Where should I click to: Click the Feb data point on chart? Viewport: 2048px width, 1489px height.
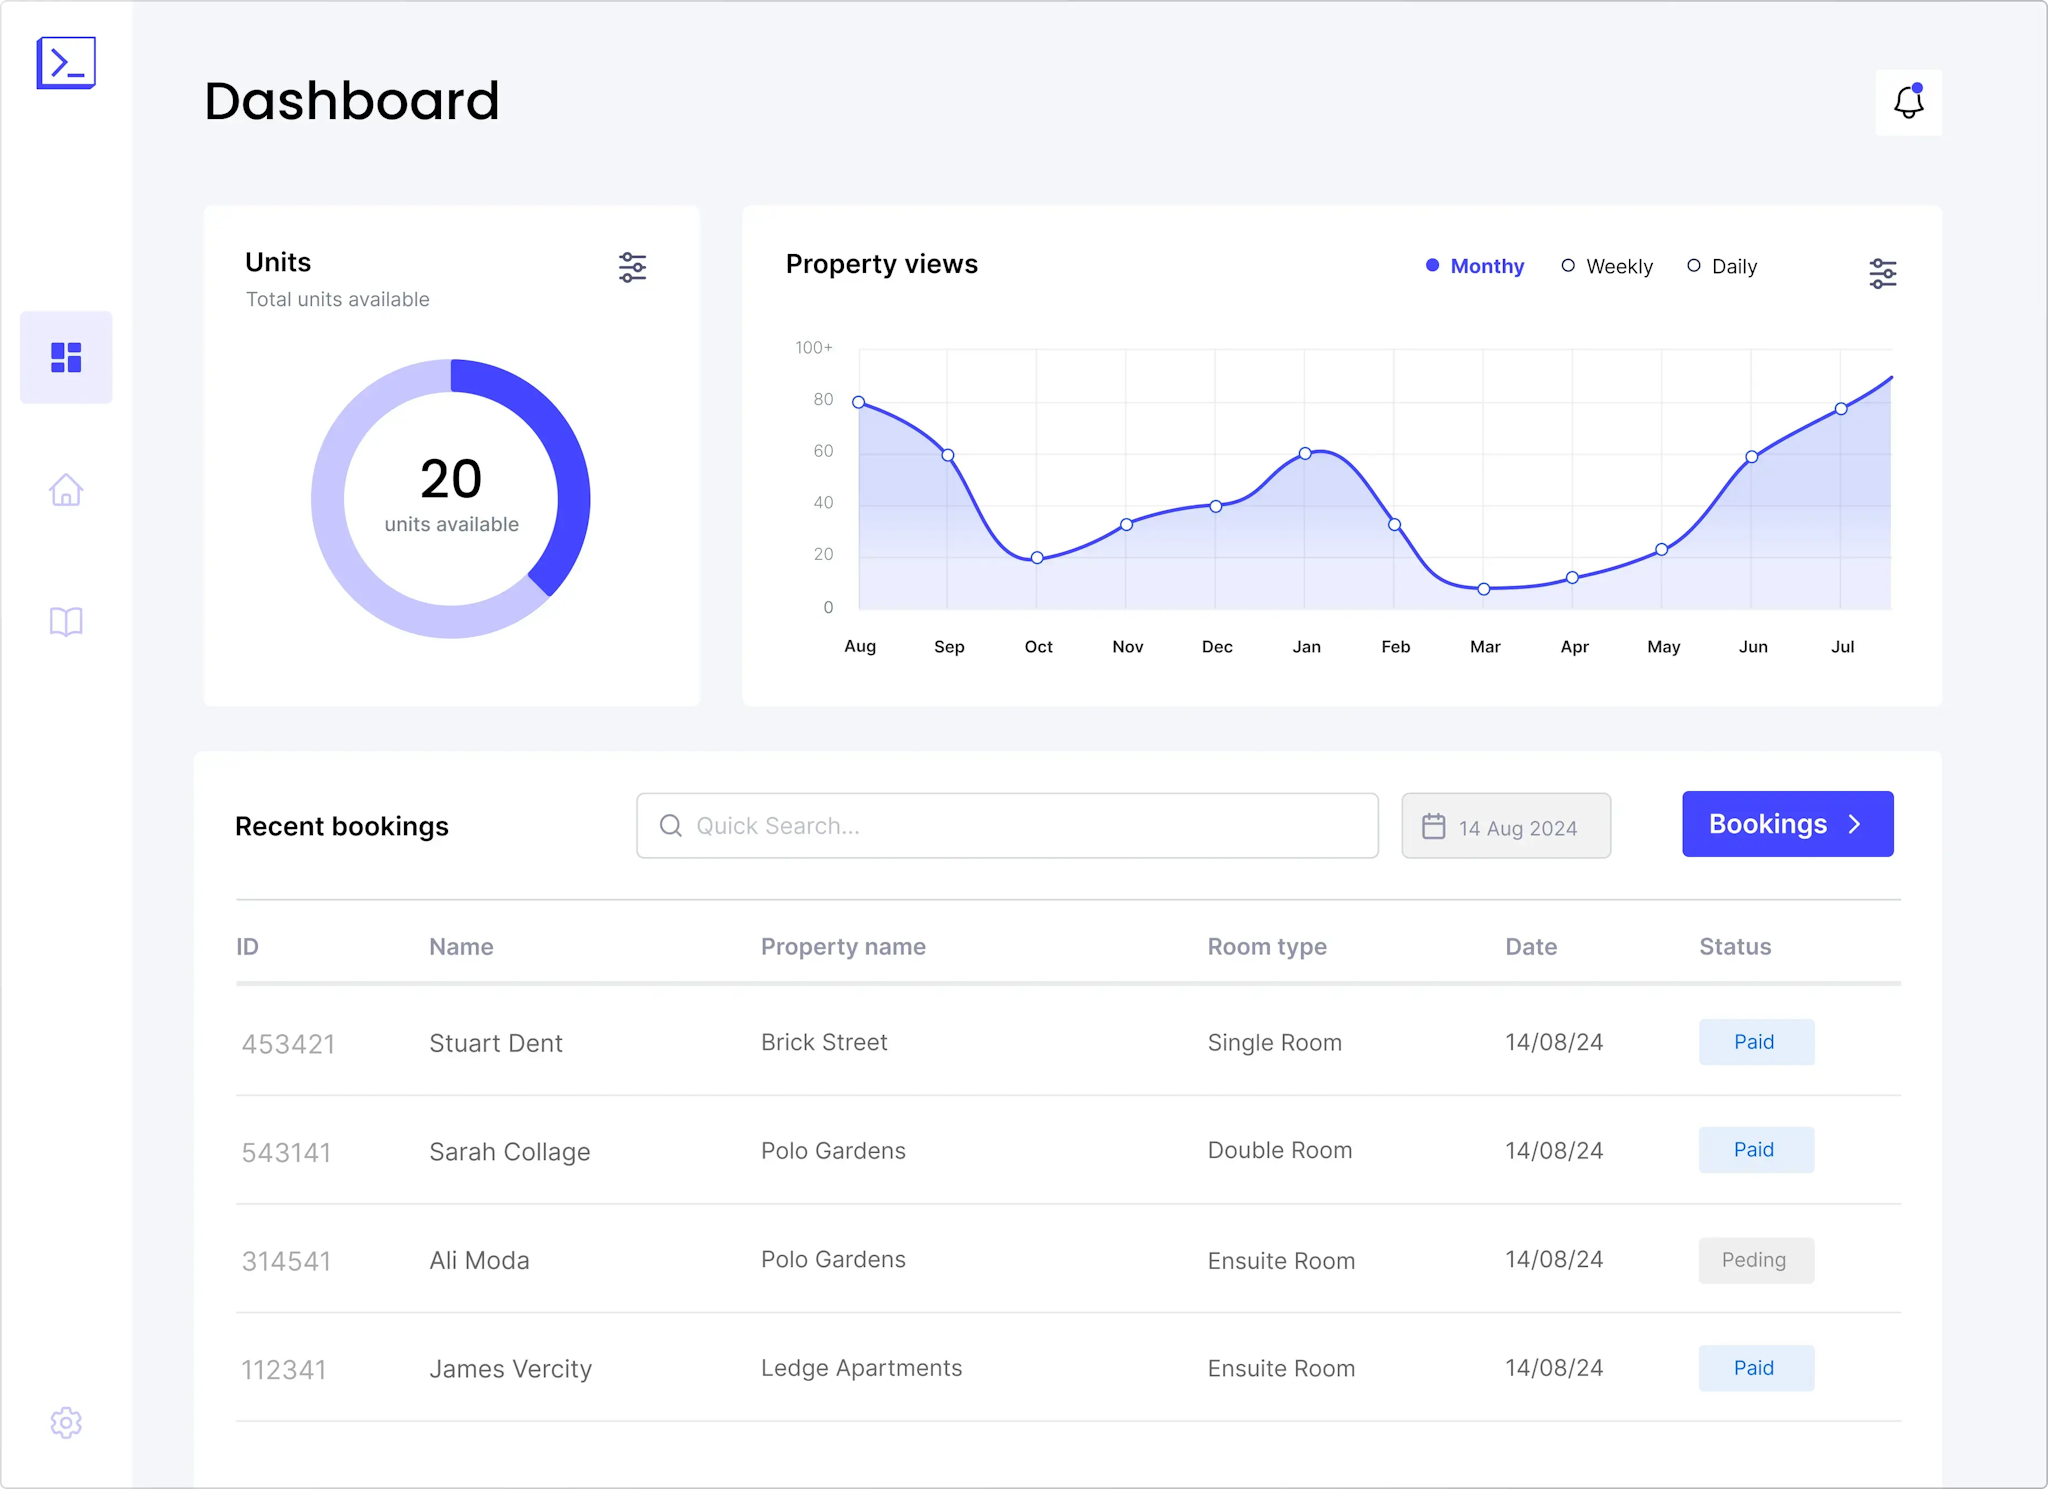1394,524
